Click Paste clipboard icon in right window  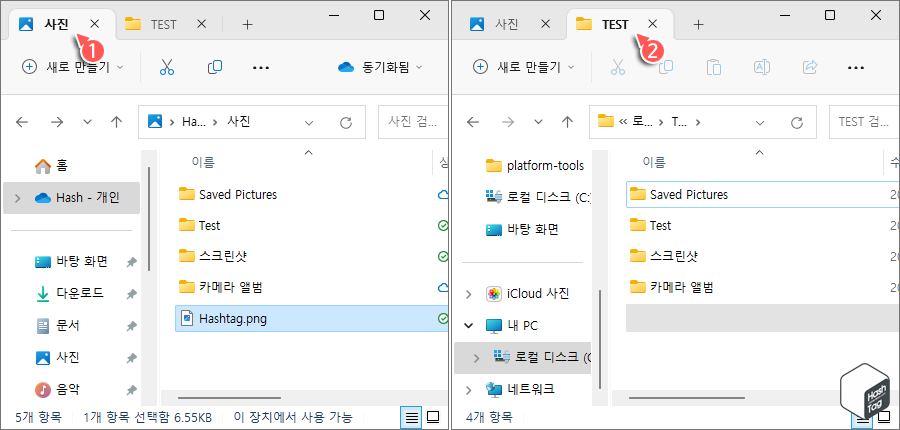click(x=714, y=67)
